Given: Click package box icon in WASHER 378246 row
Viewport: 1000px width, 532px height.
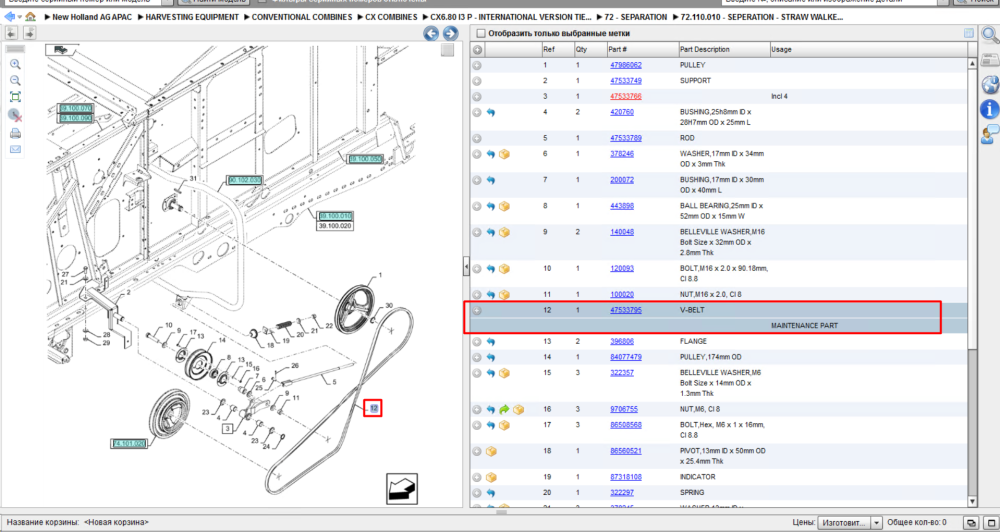Looking at the screenshot, I should tap(504, 154).
